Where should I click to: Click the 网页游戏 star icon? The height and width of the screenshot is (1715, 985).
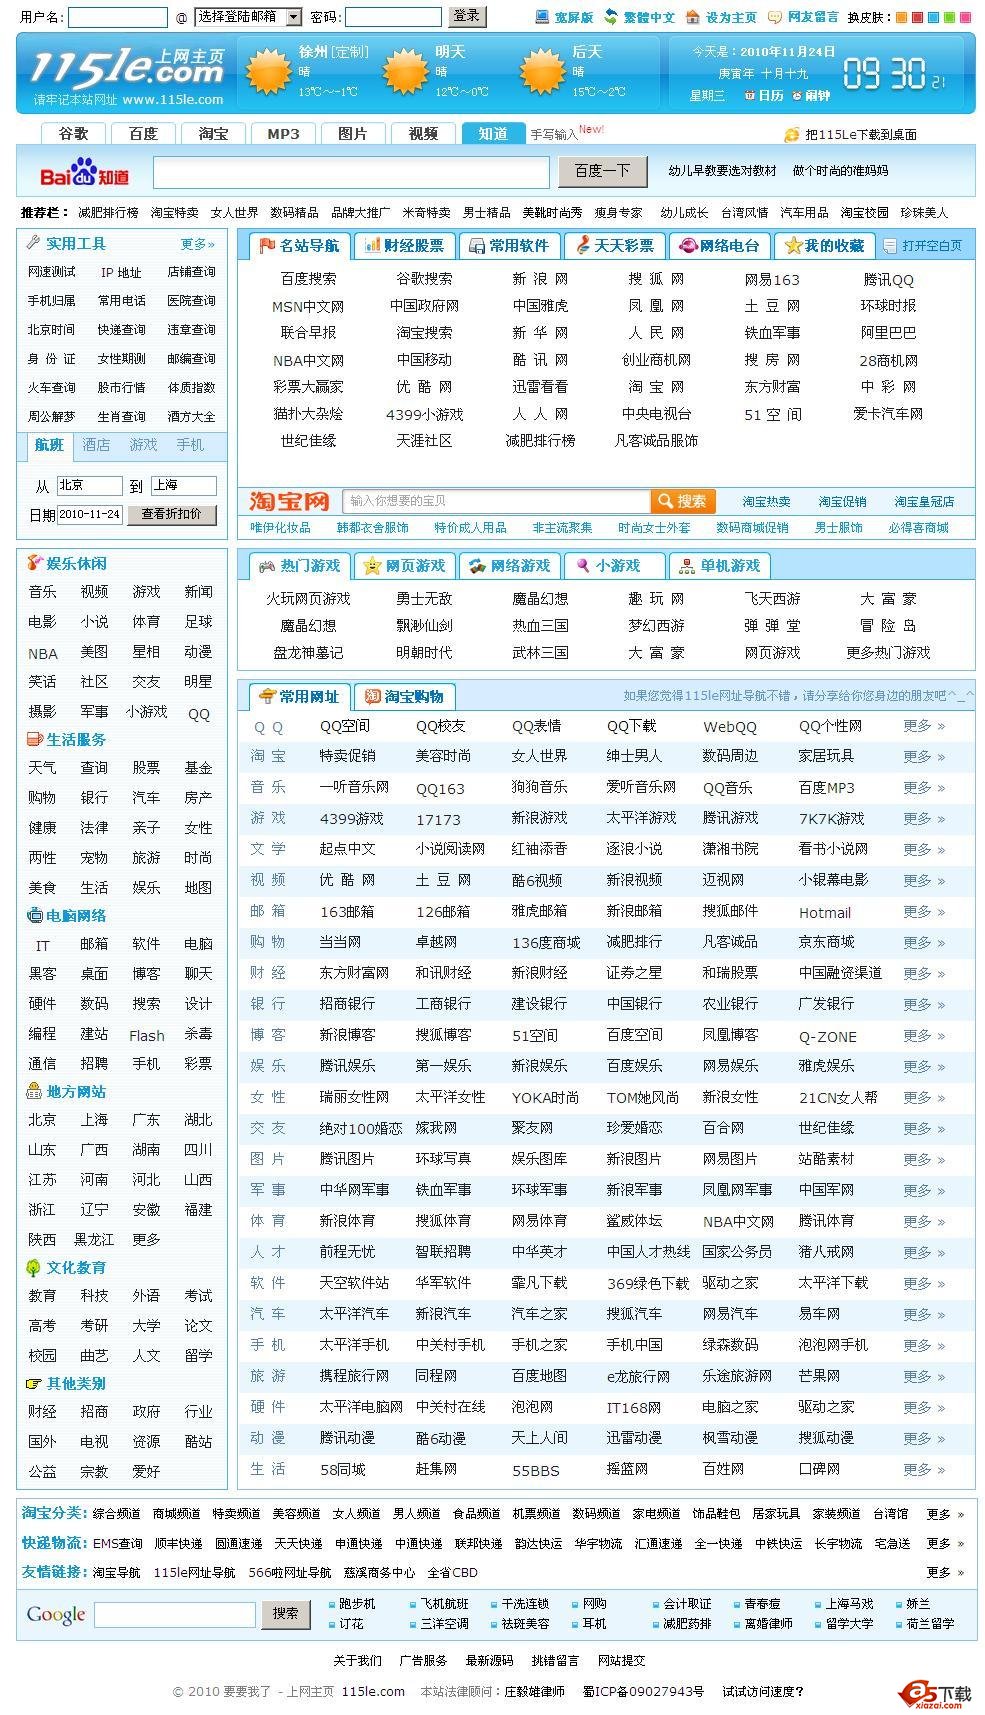372,566
